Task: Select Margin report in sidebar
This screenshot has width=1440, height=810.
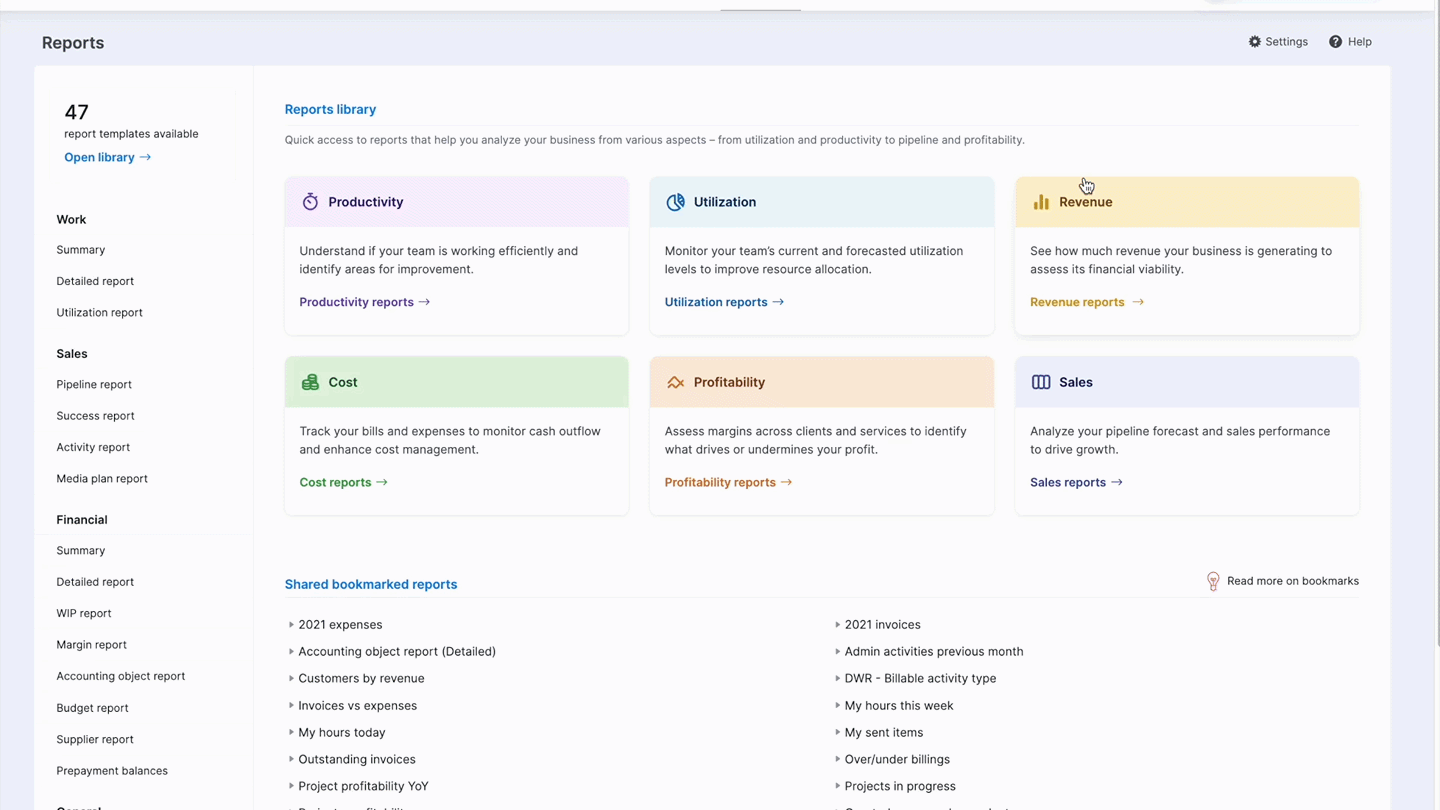Action: pos(91,645)
